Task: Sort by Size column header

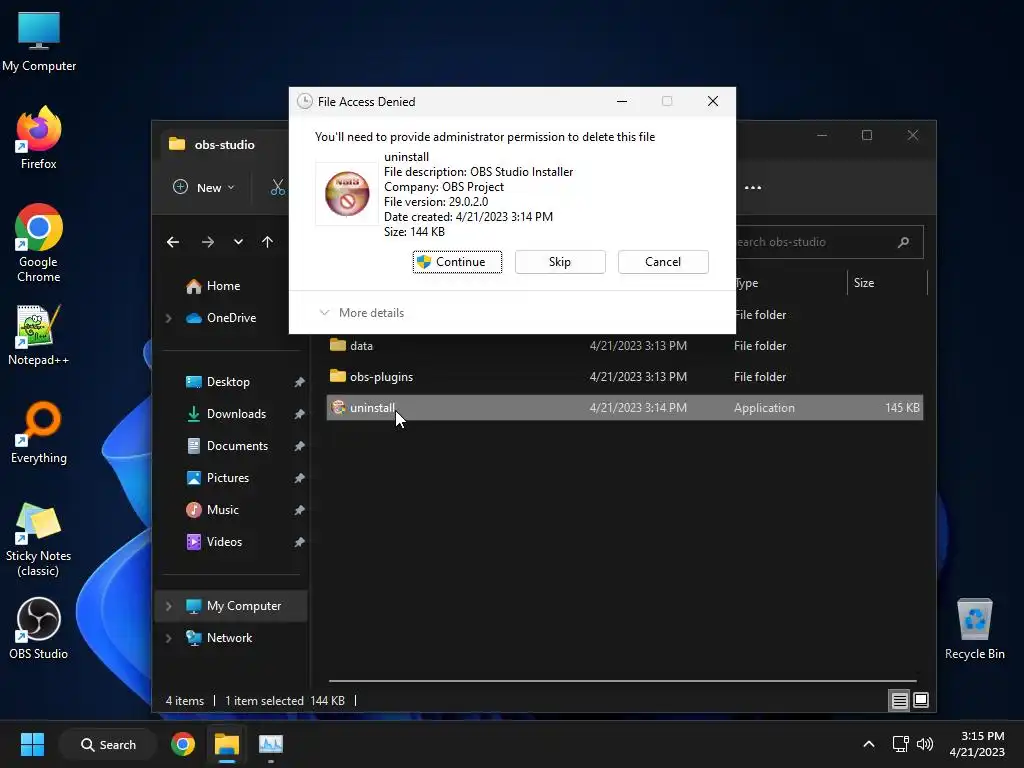Action: tap(887, 283)
